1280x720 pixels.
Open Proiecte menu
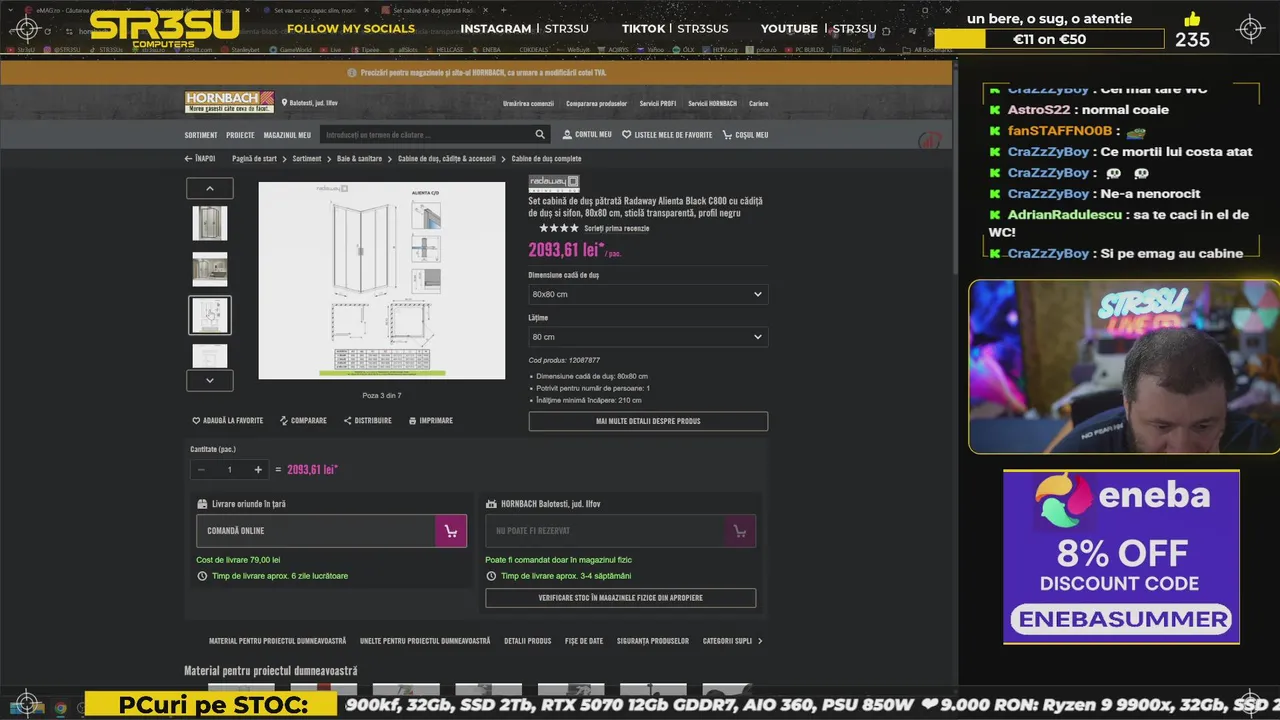pos(240,135)
